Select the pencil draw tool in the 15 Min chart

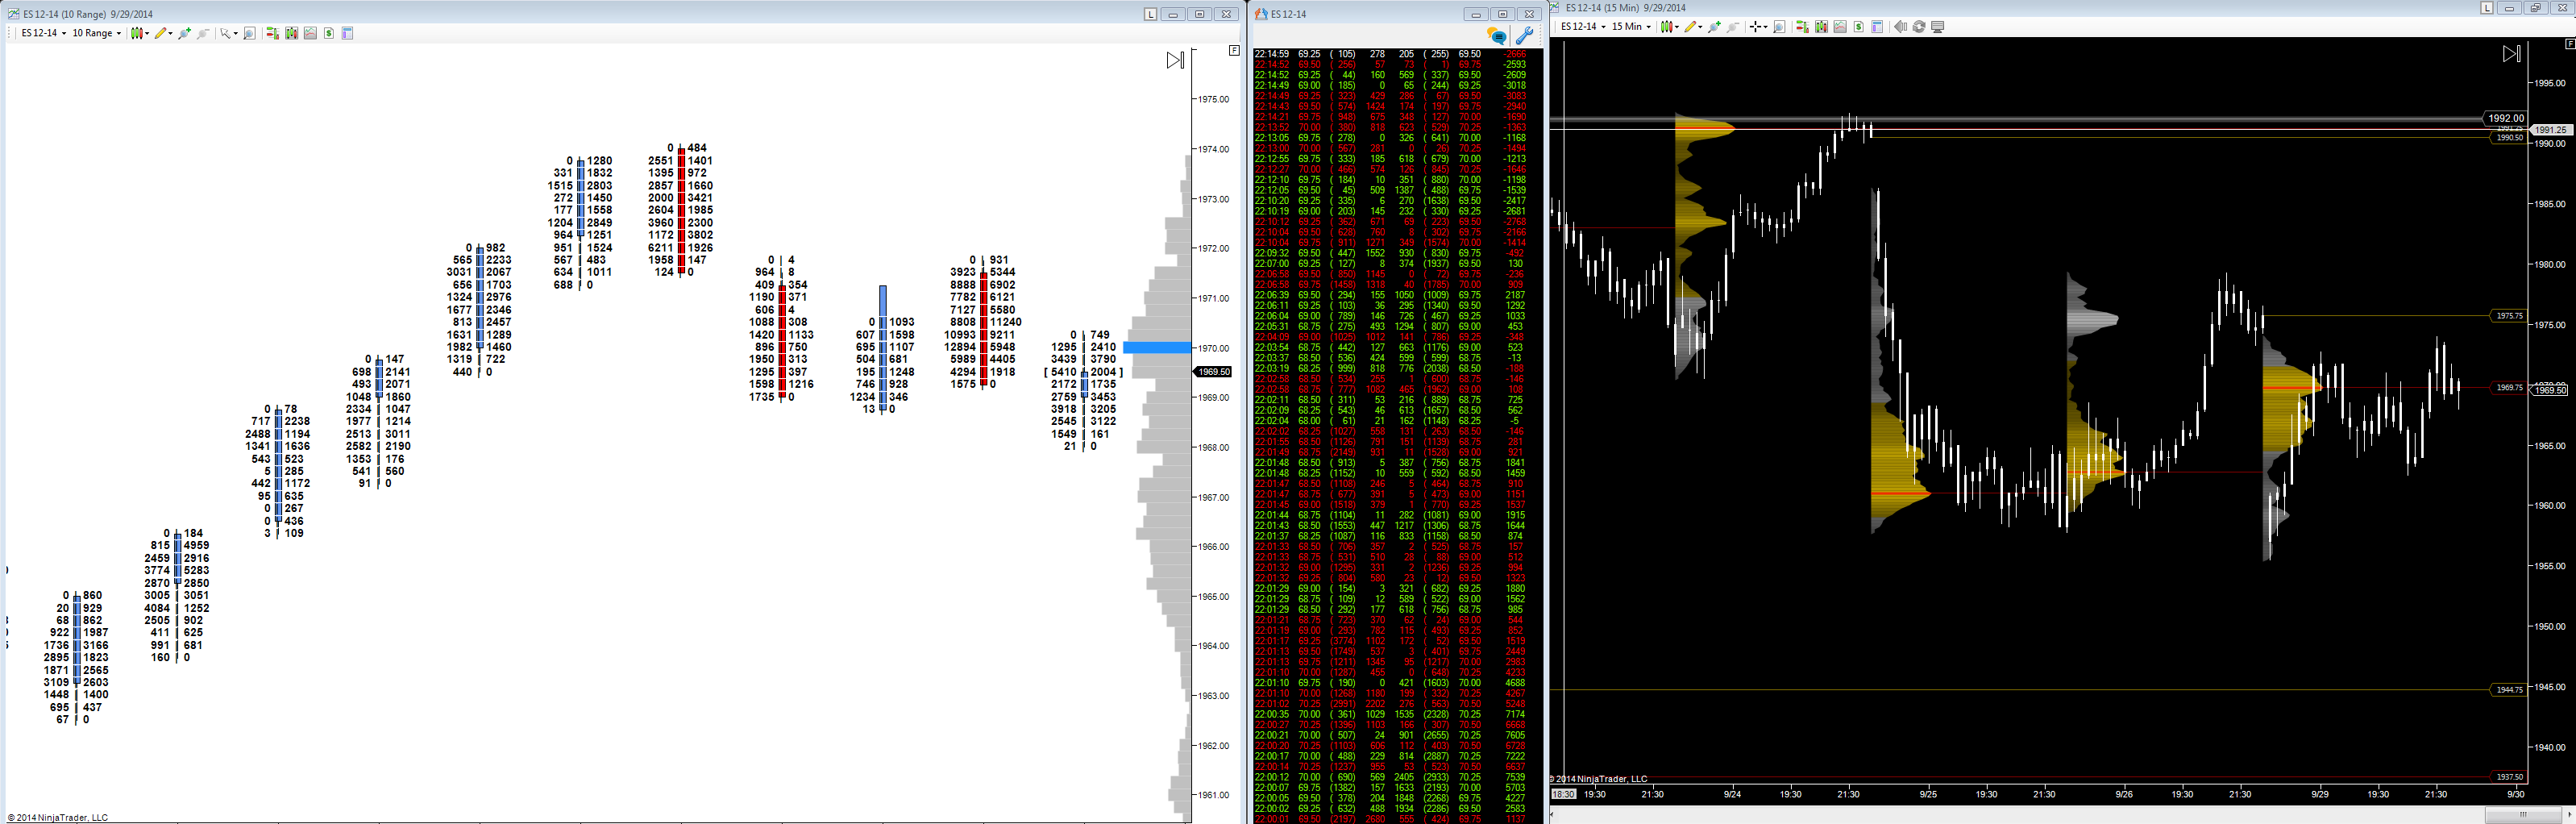click(x=1689, y=27)
